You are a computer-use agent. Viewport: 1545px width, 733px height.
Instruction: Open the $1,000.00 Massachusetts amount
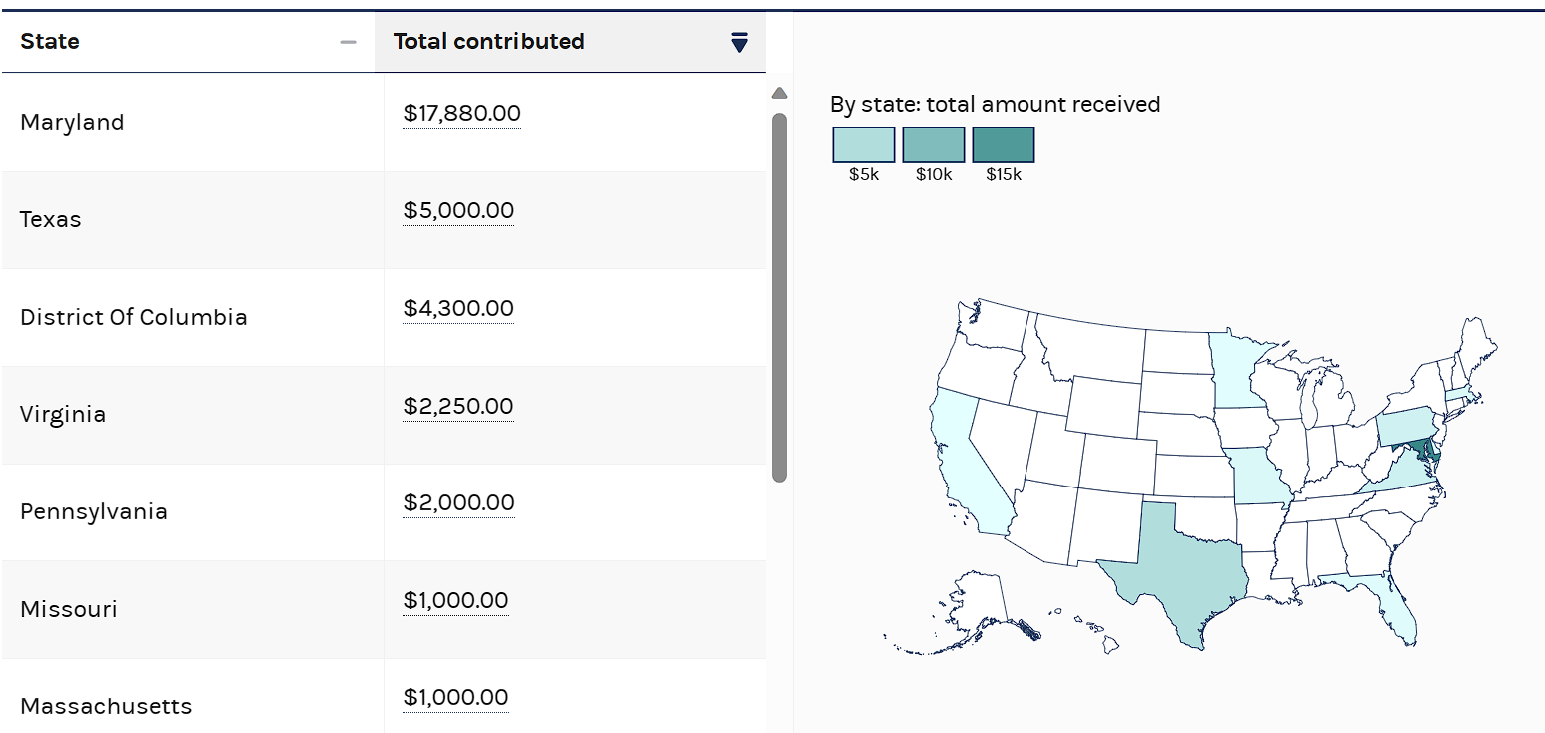[455, 698]
